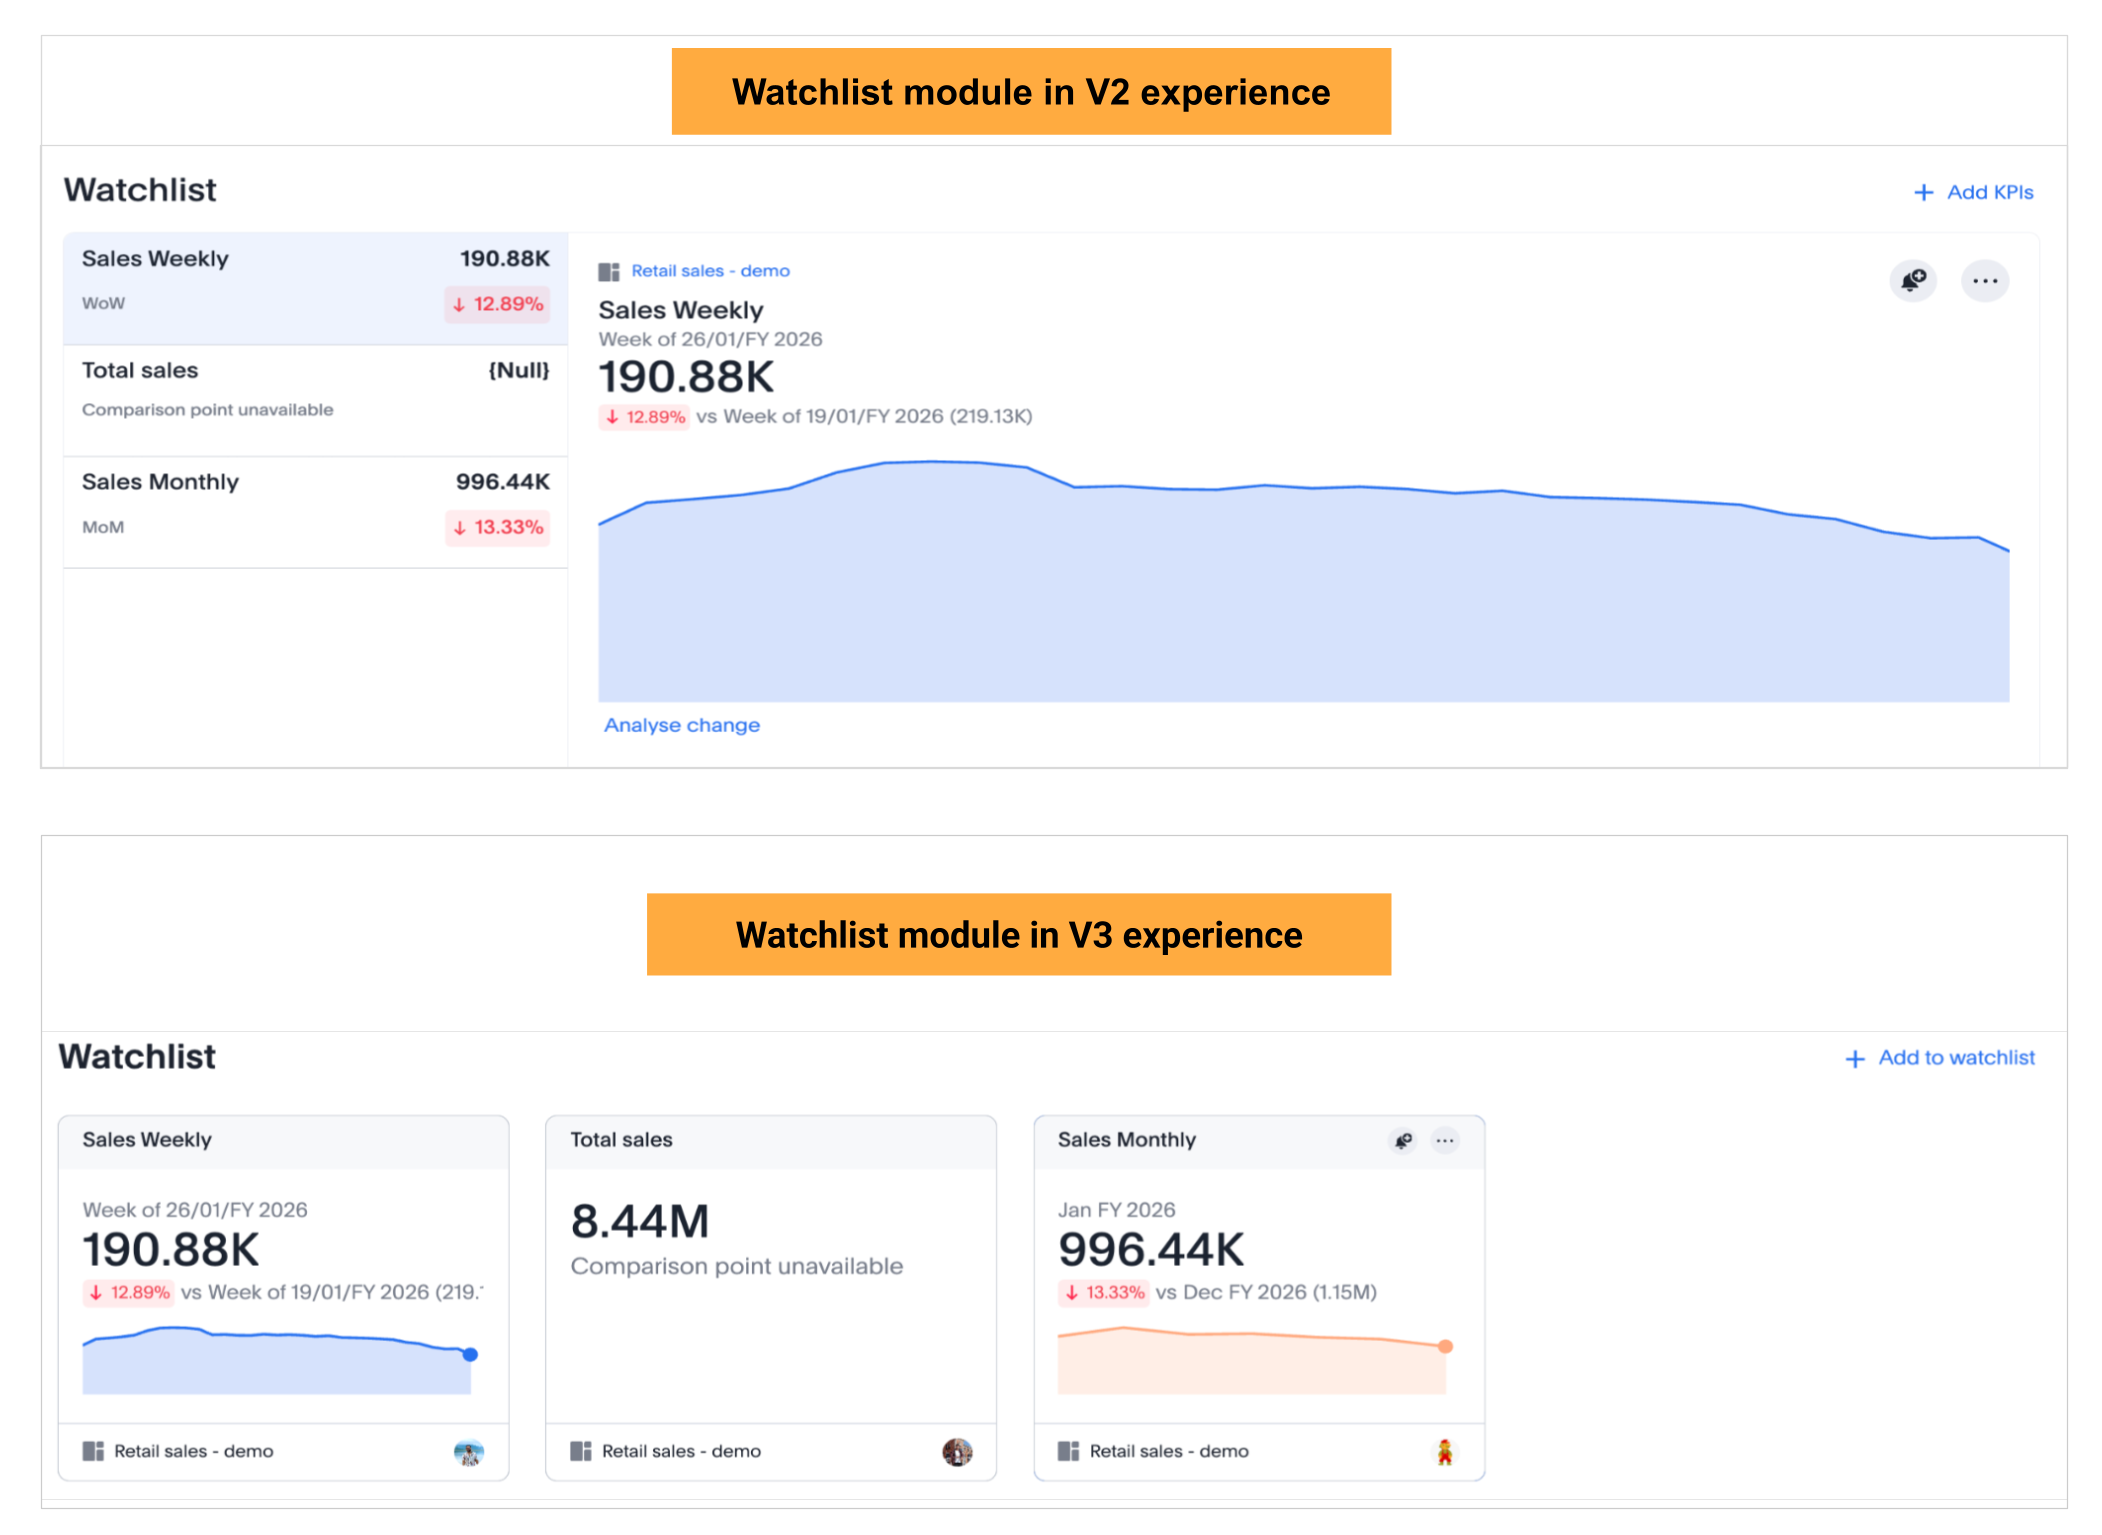Open Retail sales - demo on Total sales card

[x=680, y=1451]
